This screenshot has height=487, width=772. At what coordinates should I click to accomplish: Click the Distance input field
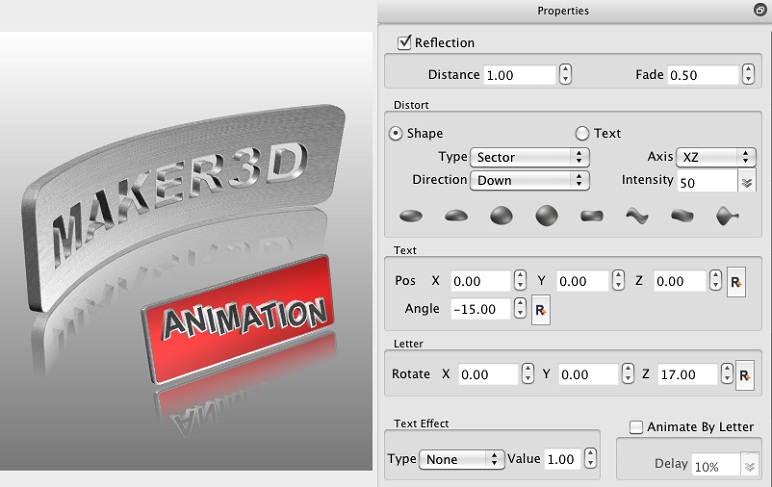(519, 75)
